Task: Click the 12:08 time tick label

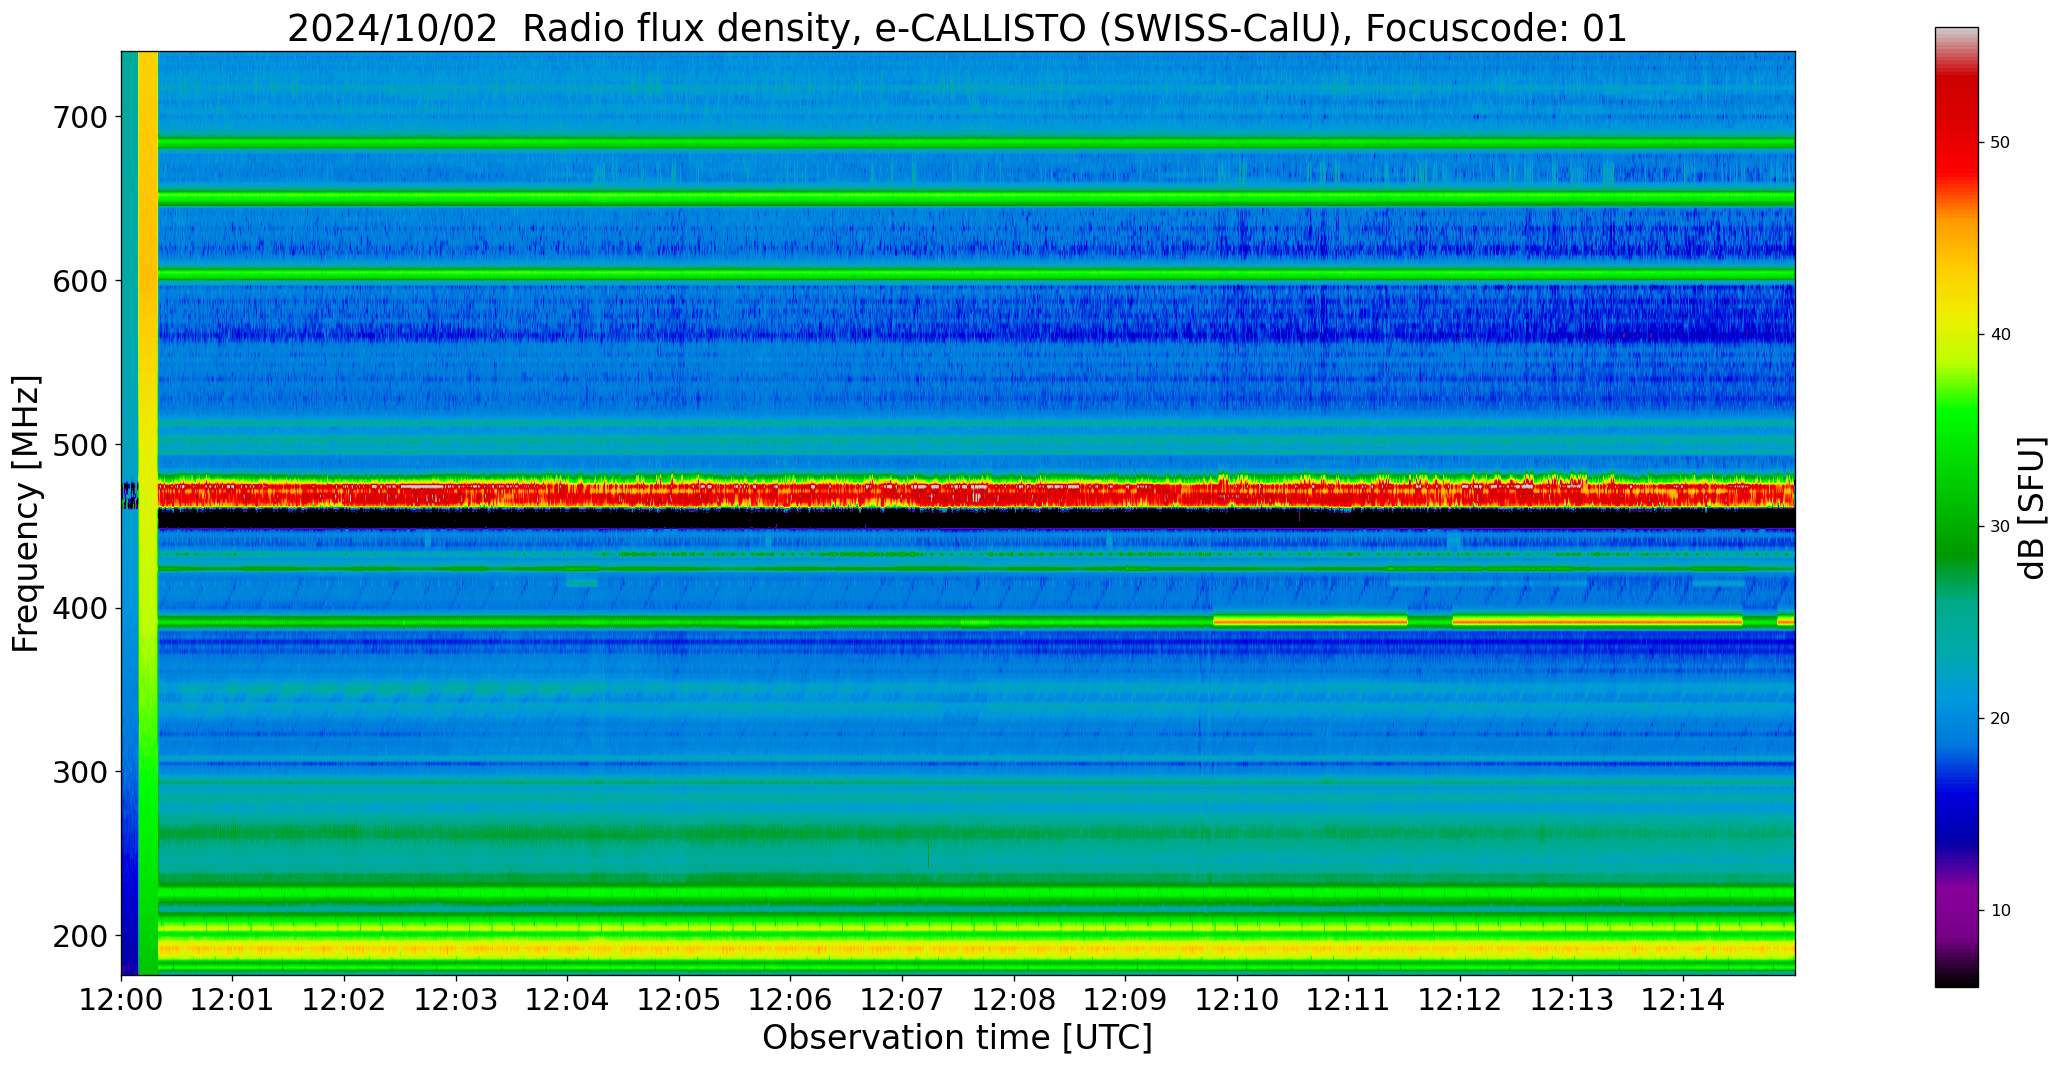Action: [1014, 1000]
